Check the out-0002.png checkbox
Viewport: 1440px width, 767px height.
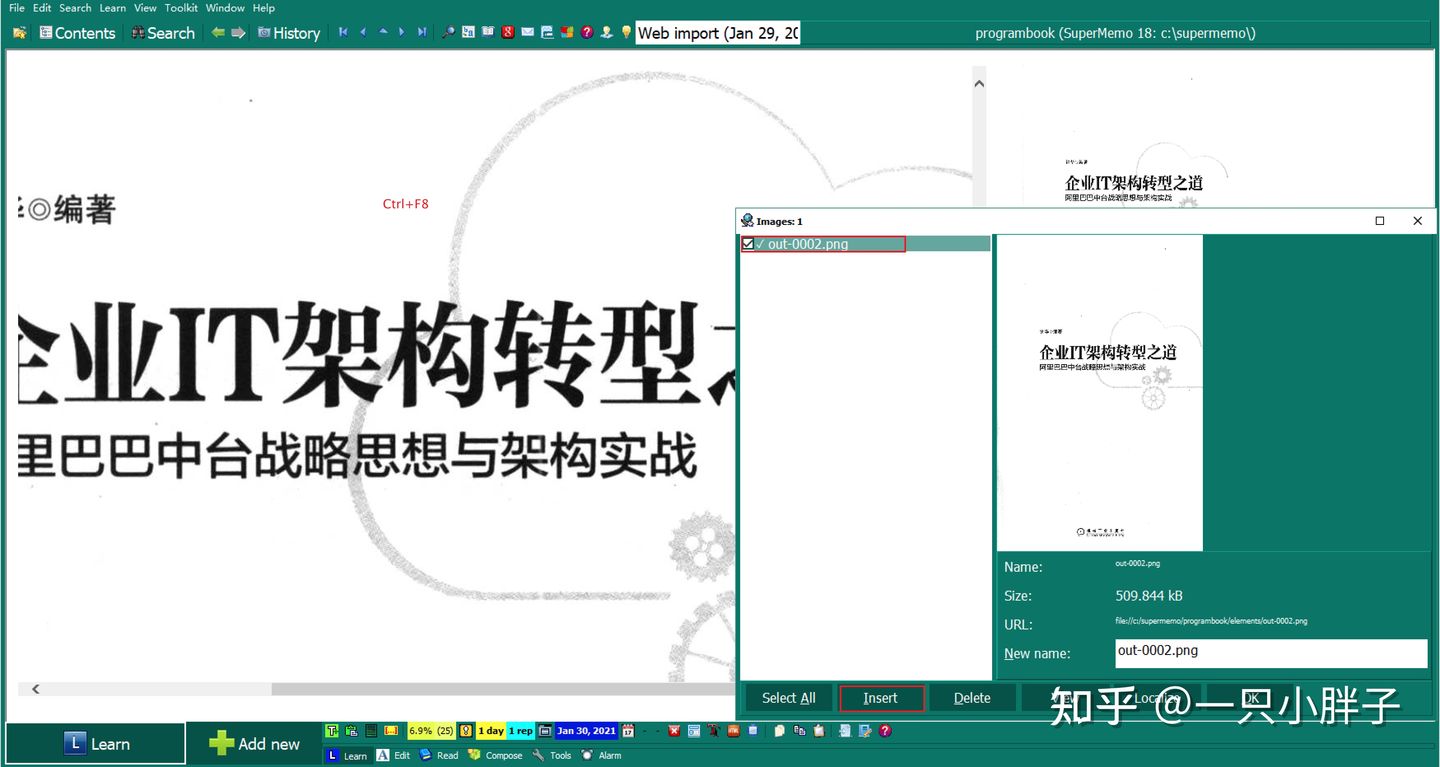(747, 243)
